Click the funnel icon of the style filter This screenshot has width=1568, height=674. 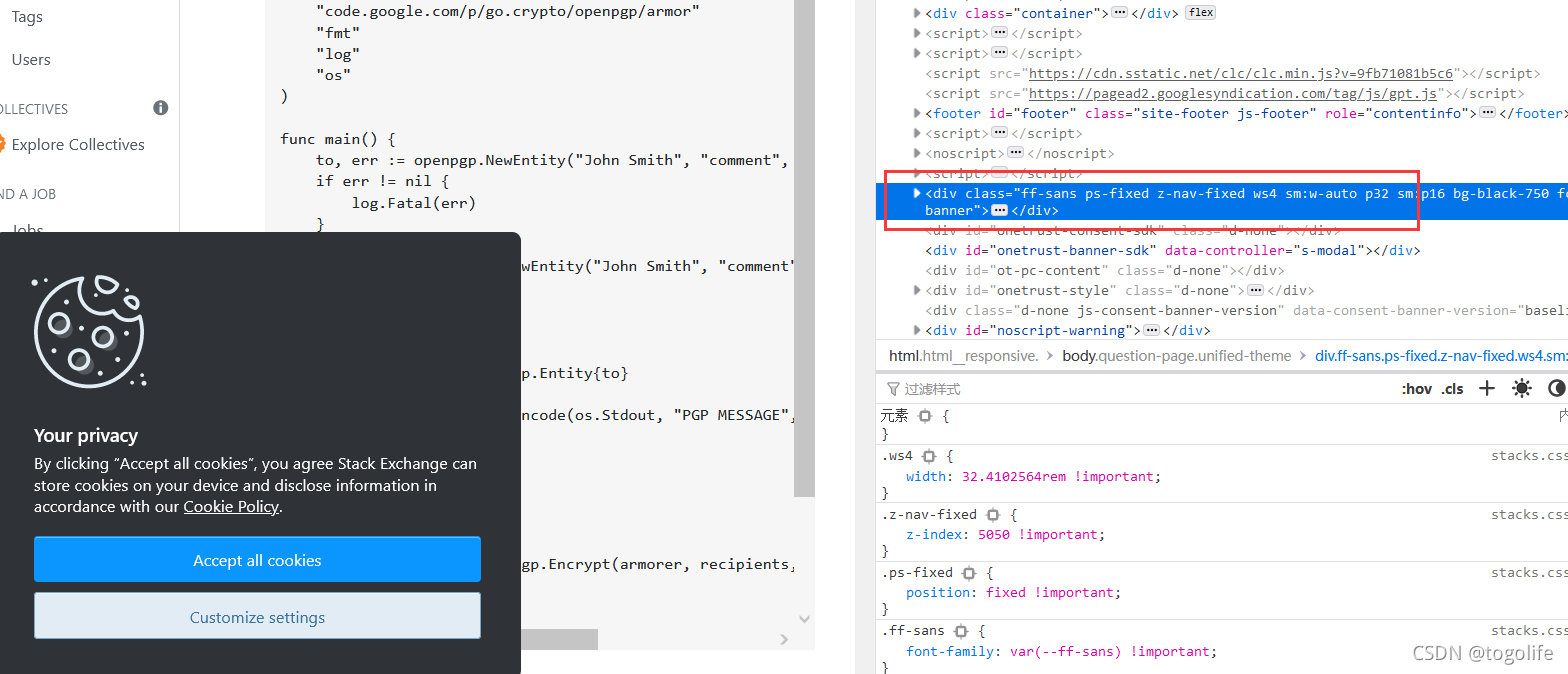pyautogui.click(x=893, y=389)
